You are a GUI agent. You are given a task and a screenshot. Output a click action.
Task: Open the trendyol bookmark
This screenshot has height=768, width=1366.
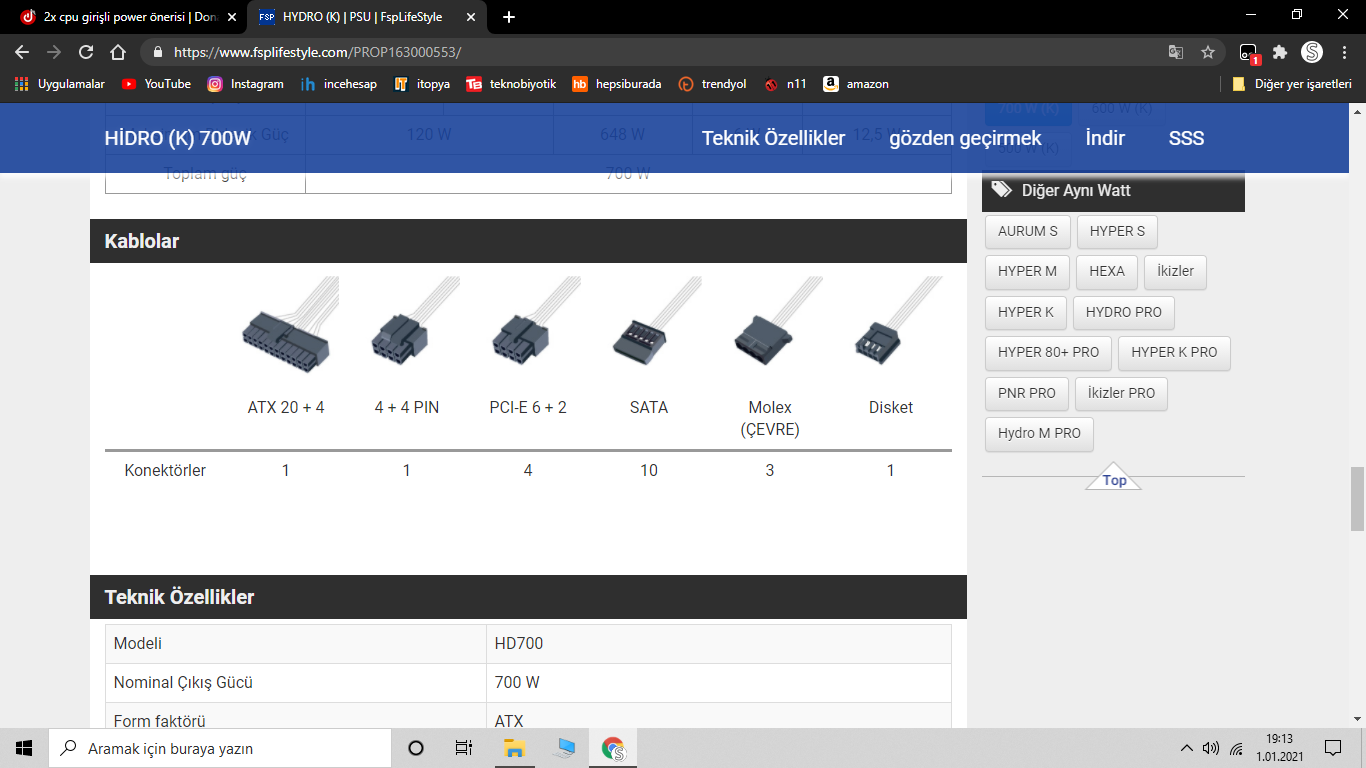712,84
